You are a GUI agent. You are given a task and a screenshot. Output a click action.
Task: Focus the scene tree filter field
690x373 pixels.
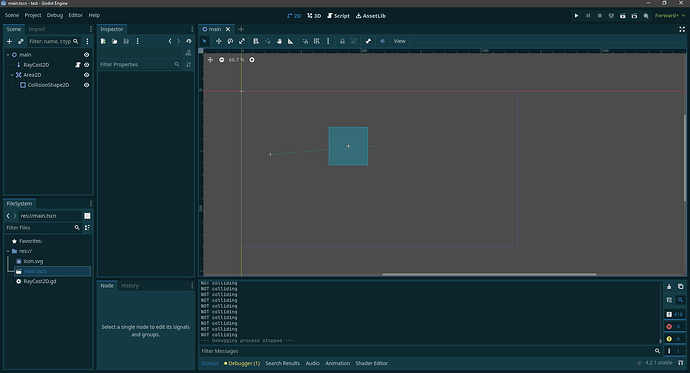pyautogui.click(x=53, y=41)
